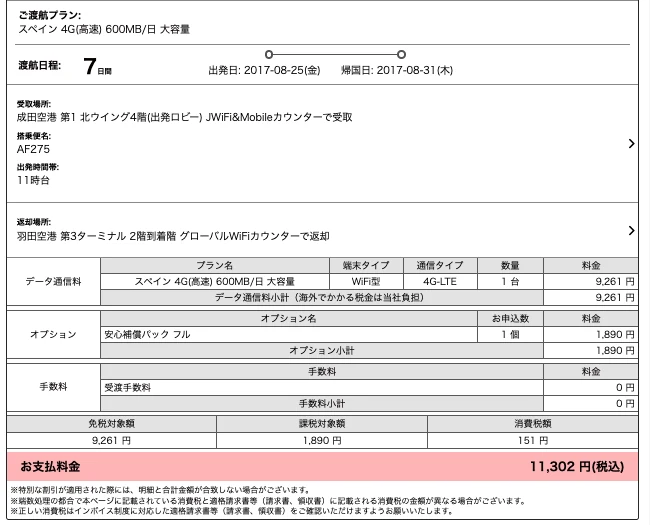Click the return date timeline circle
650x525 pixels.
point(401,54)
